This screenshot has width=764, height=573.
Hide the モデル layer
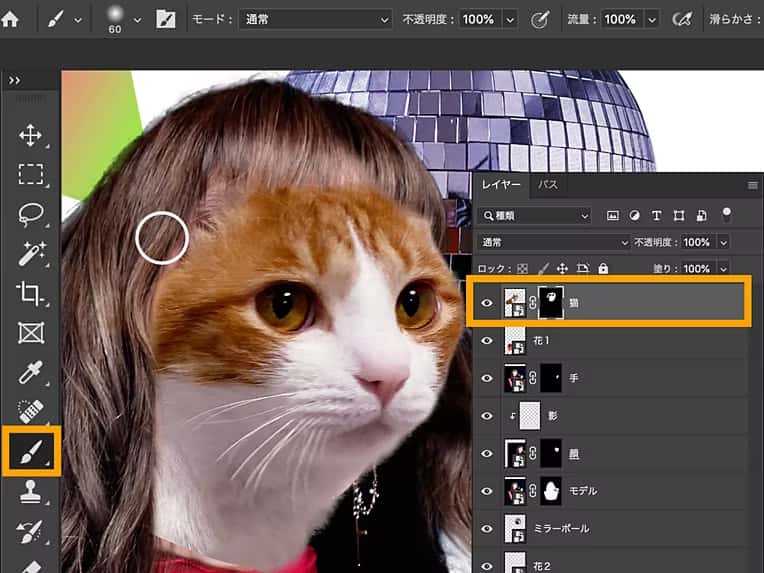click(487, 491)
